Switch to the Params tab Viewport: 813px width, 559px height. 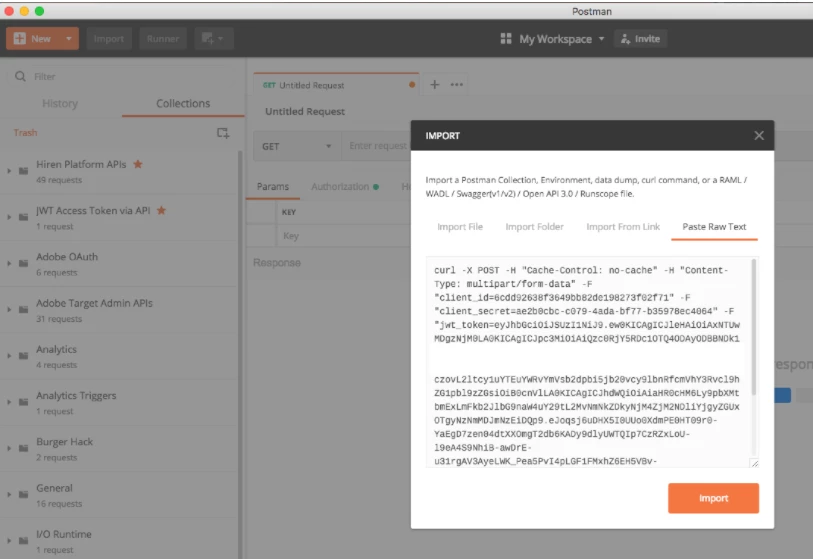click(273, 187)
